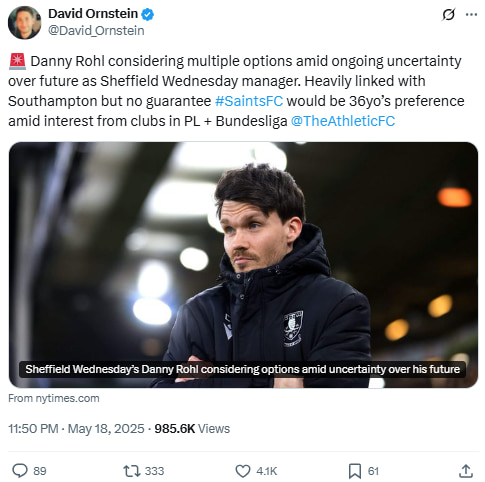
Task: Click the article headline caption overlay
Action: pyautogui.click(x=242, y=369)
